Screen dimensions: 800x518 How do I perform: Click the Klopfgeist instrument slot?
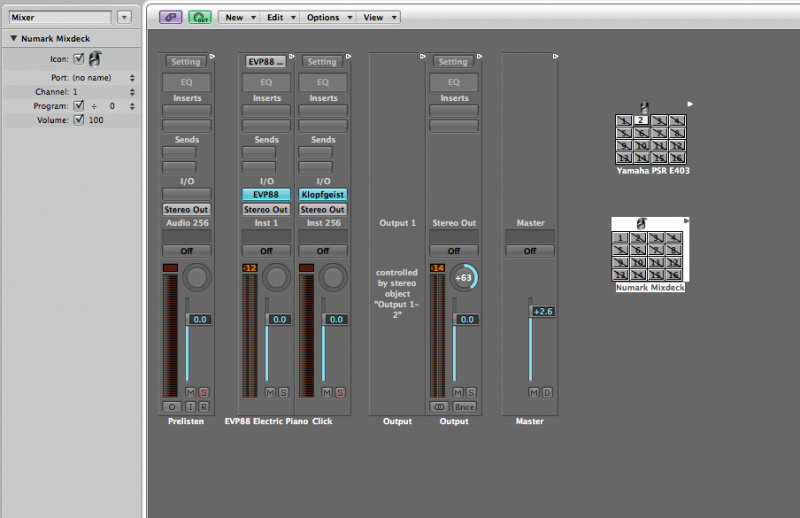click(323, 195)
